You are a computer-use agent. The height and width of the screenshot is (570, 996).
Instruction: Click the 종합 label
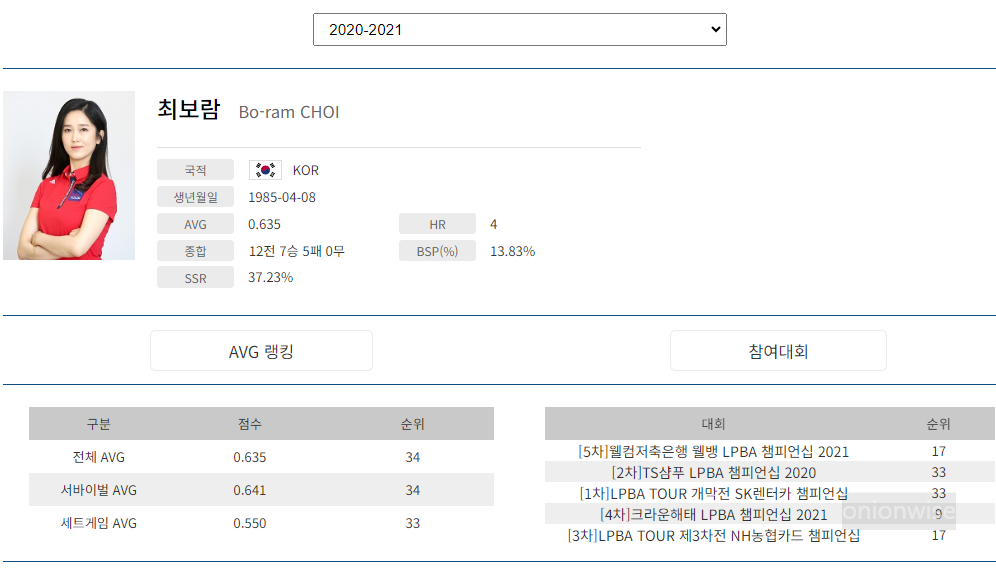click(x=196, y=251)
